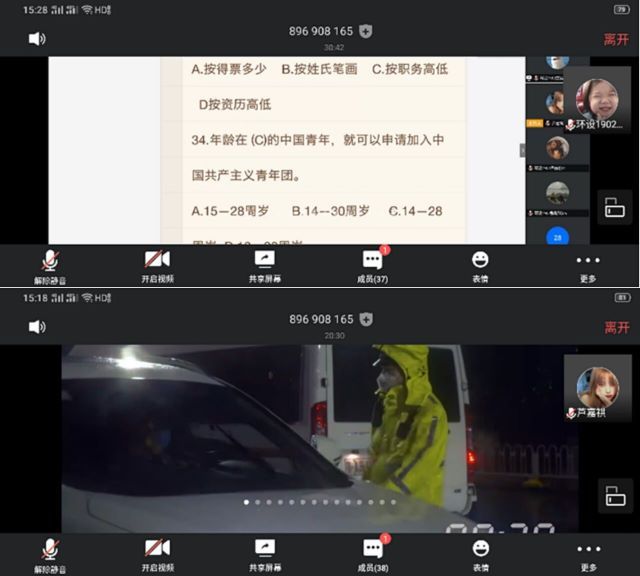640x576 pixels.
Task: Open the 成员(38) members list
Action: point(373,556)
